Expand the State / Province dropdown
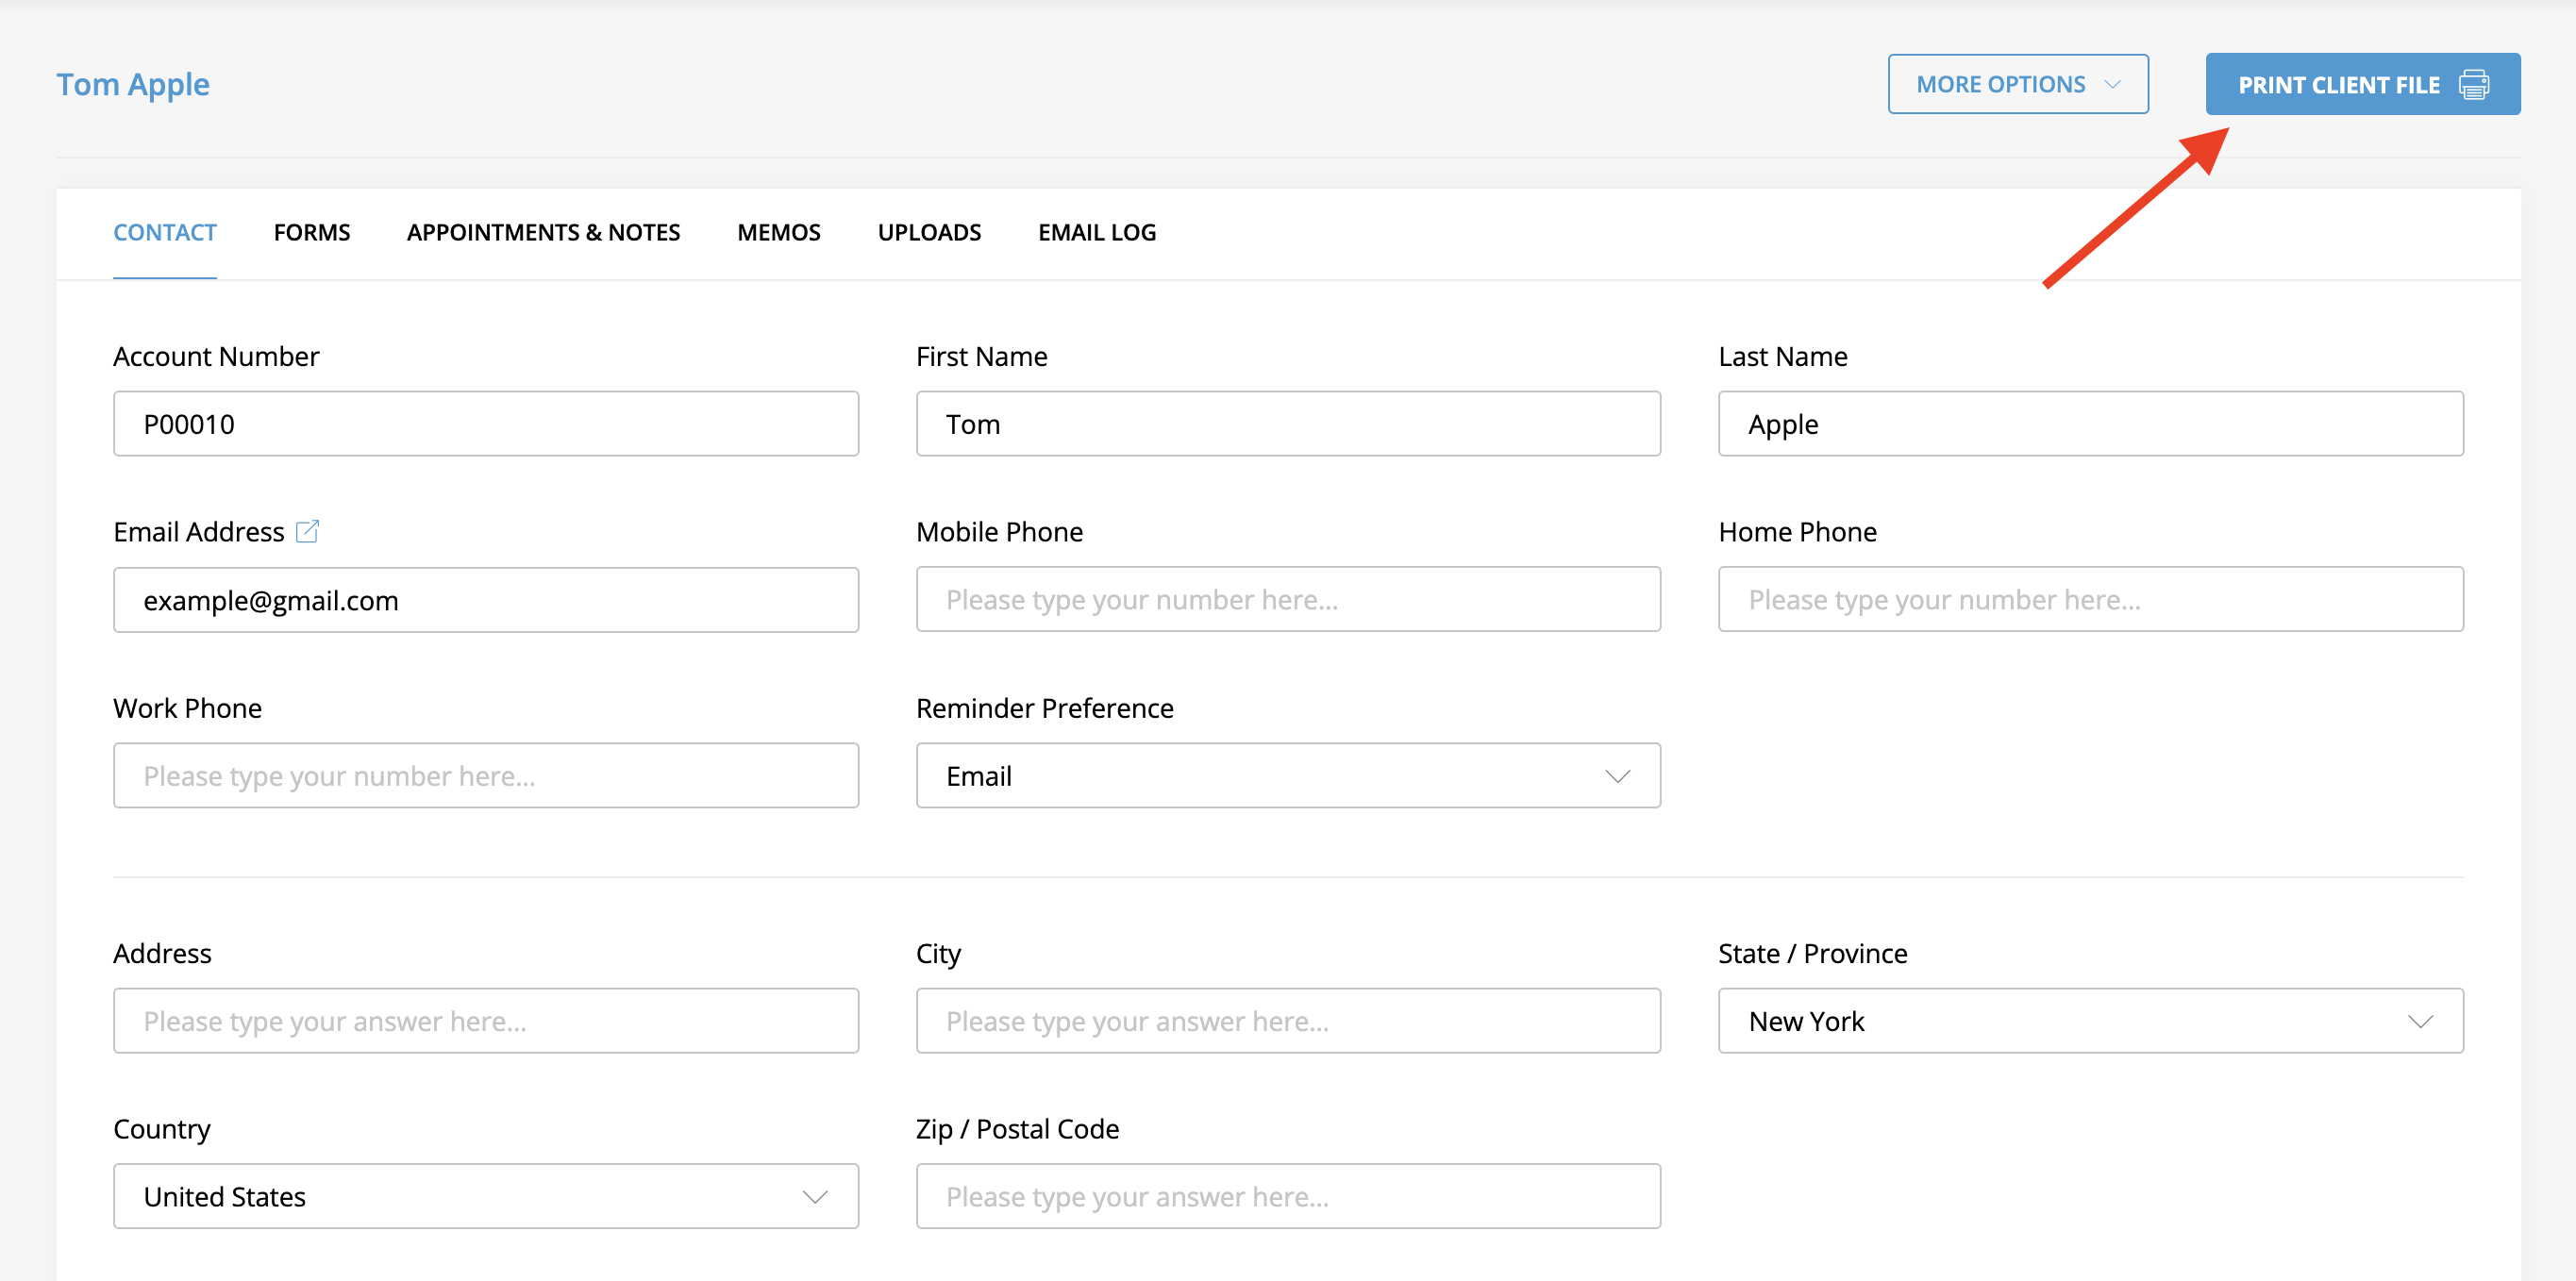Screen dimensions: 2576x1281 pos(2089,1020)
